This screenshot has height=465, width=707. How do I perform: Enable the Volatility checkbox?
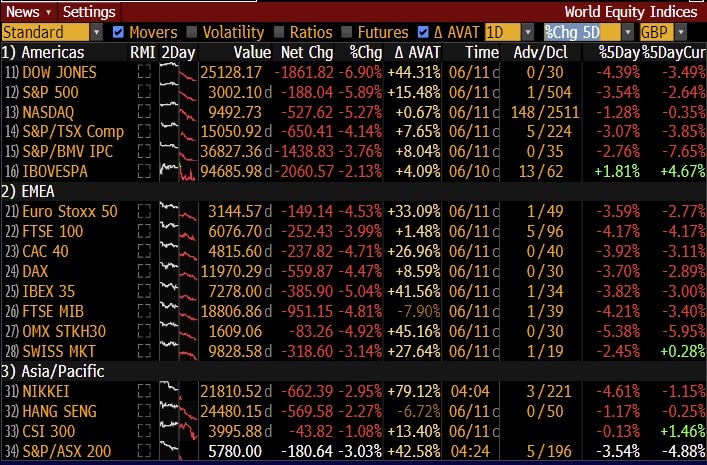[x=192, y=32]
